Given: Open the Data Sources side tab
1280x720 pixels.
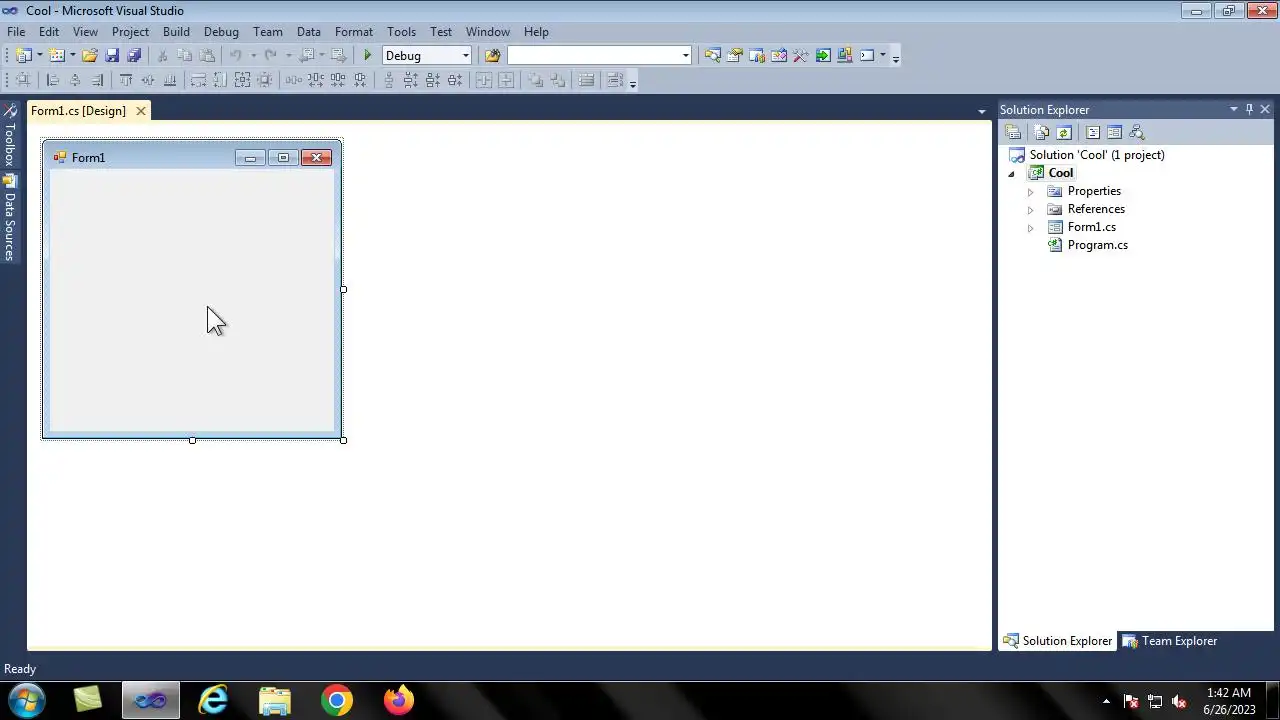Looking at the screenshot, I should point(9,218).
